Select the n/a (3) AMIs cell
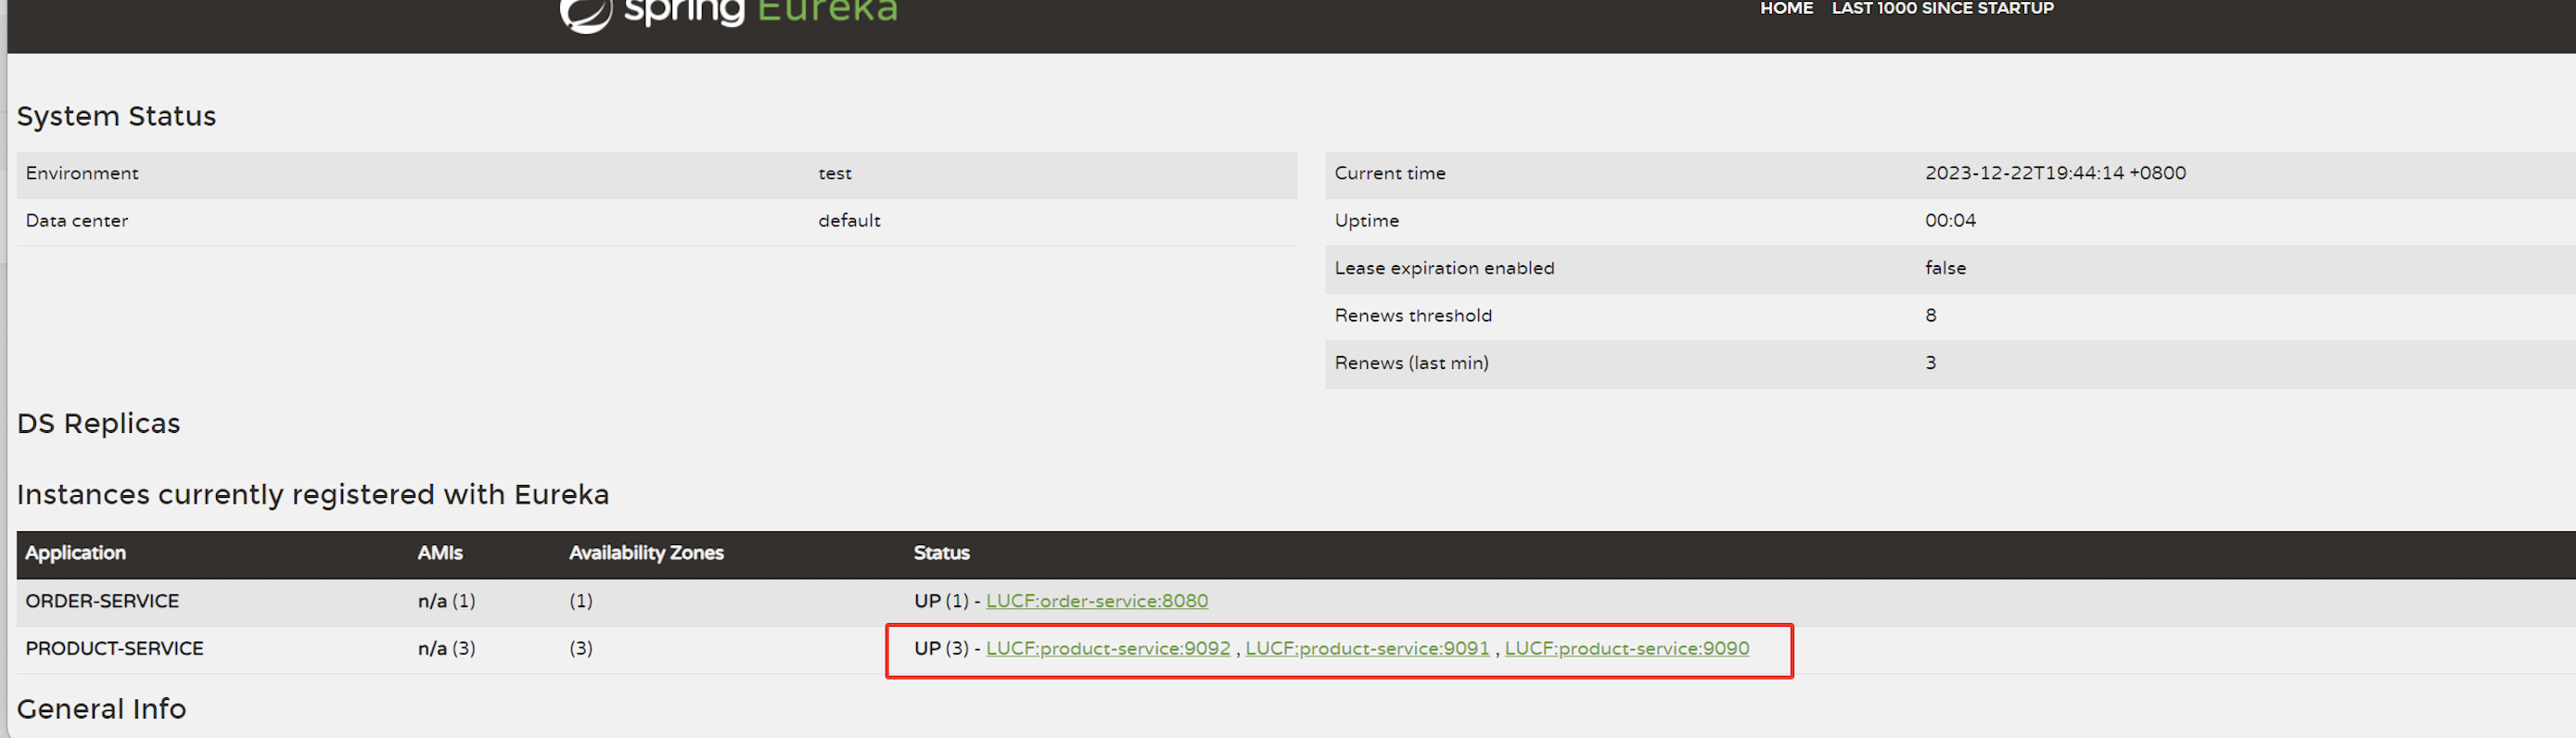The height and width of the screenshot is (738, 2576). (446, 648)
